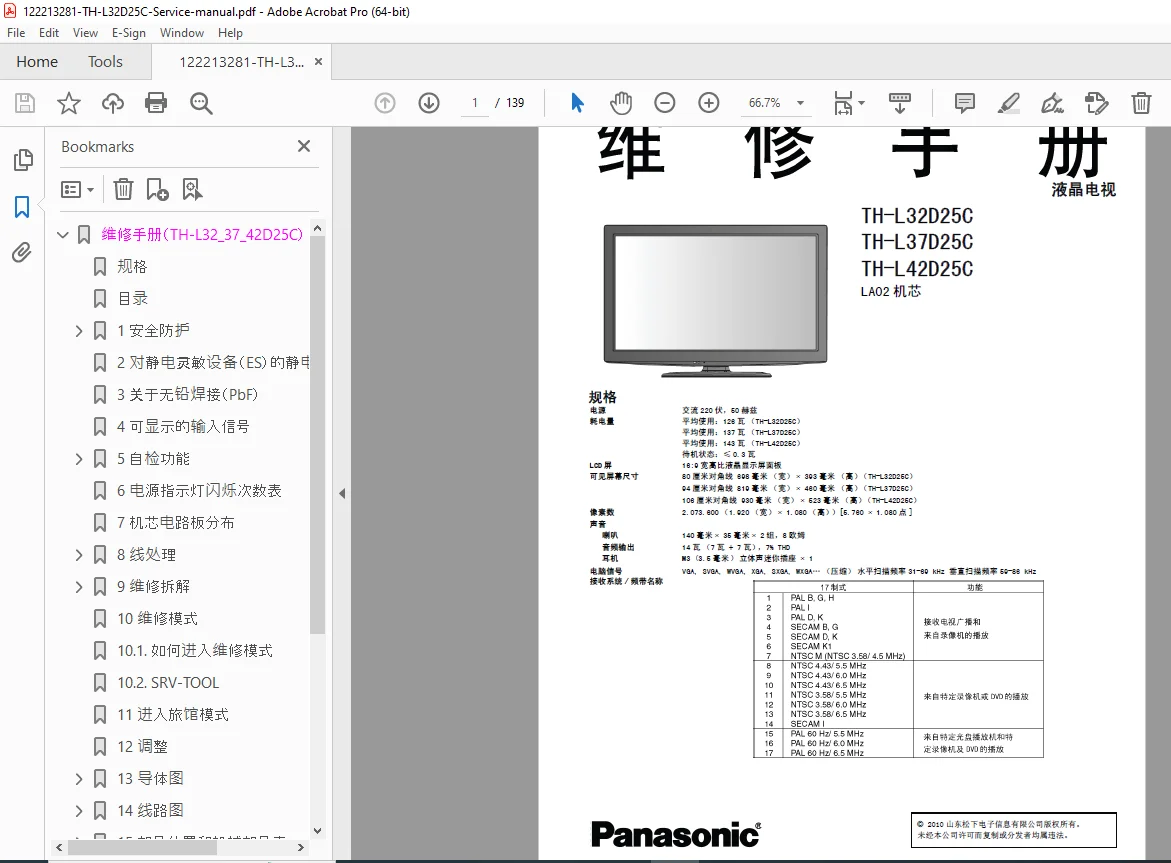1171x863 pixels.
Task: Jump to 6 电源指示灯闪烁次数表 bookmark
Action: pos(199,491)
